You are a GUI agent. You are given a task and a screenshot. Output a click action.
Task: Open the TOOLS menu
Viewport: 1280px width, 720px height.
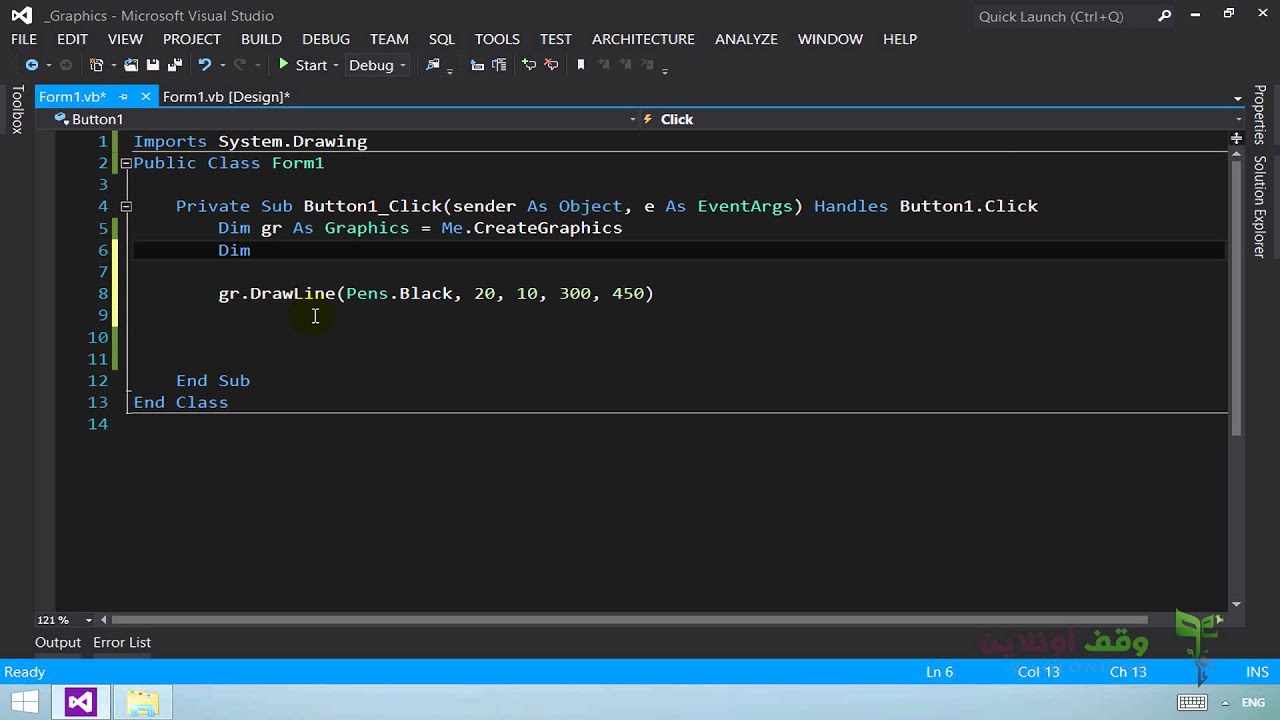pos(497,39)
